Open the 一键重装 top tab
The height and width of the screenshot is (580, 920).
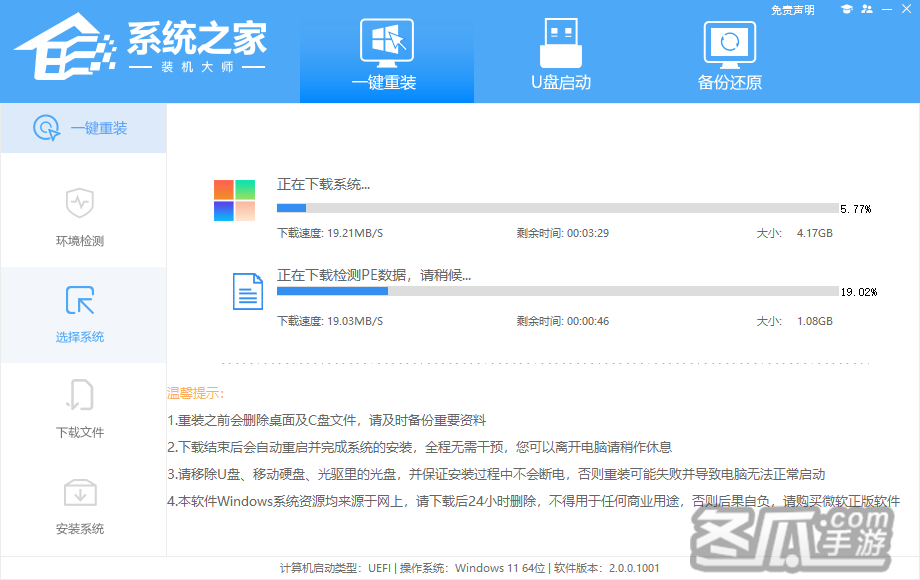[387, 54]
